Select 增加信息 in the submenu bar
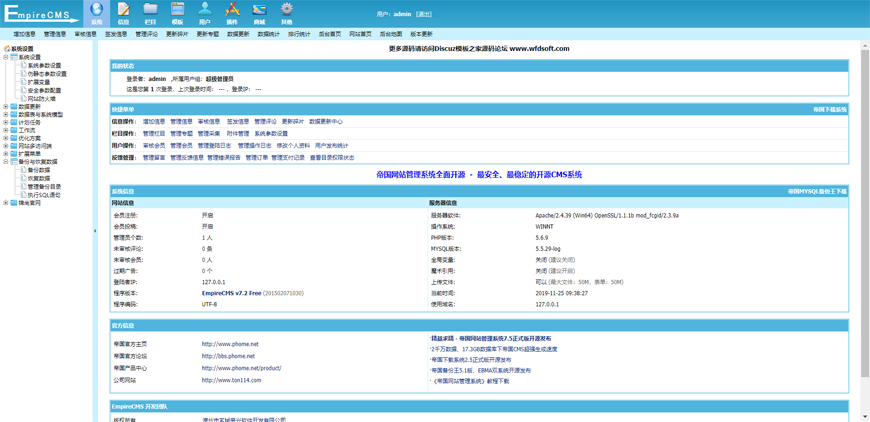This screenshot has height=422, width=870. pyautogui.click(x=24, y=34)
